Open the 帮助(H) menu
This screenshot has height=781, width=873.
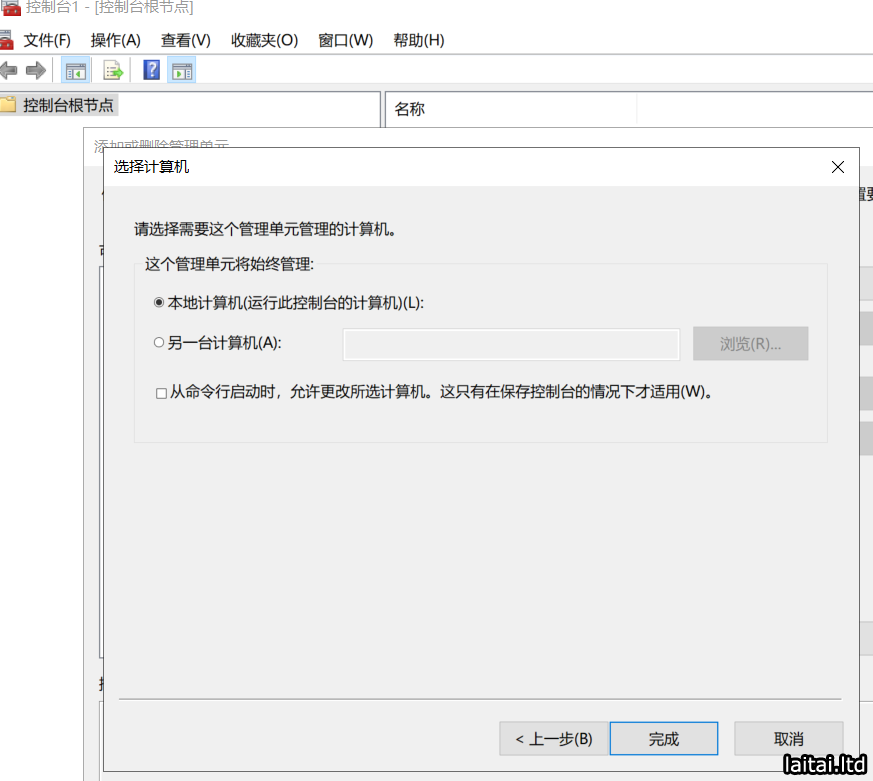click(418, 40)
